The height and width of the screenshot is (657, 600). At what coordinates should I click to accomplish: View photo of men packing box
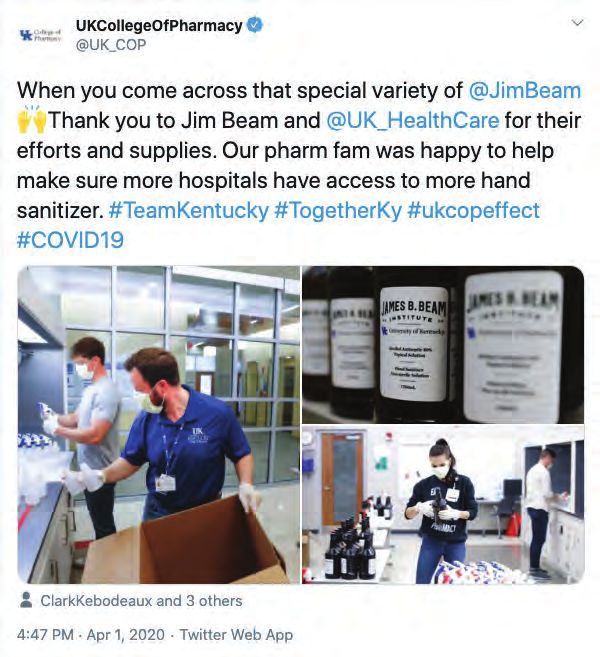coord(159,425)
